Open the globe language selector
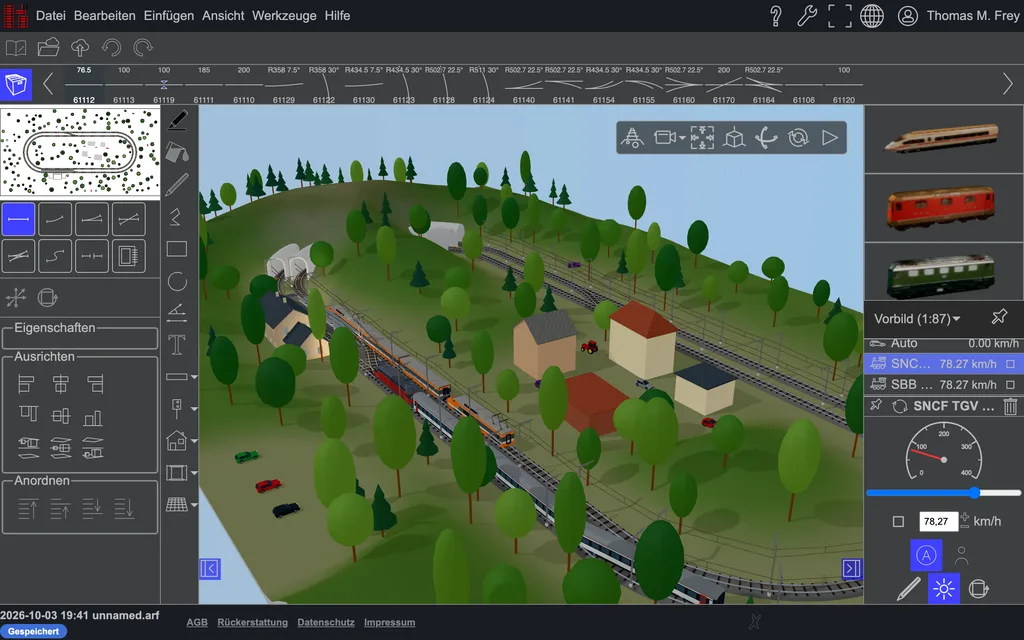Screen dimensions: 1024x640 click(x=871, y=16)
